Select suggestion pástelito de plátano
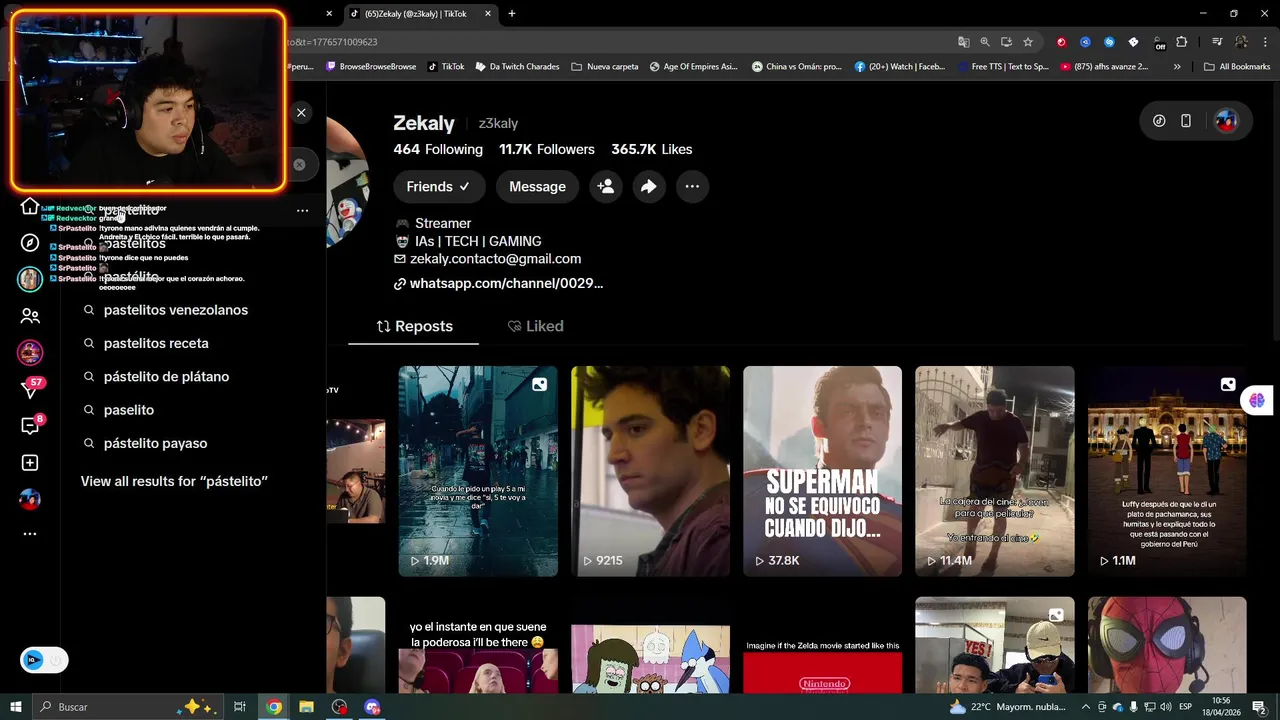Viewport: 1280px width, 720px height. (x=166, y=376)
